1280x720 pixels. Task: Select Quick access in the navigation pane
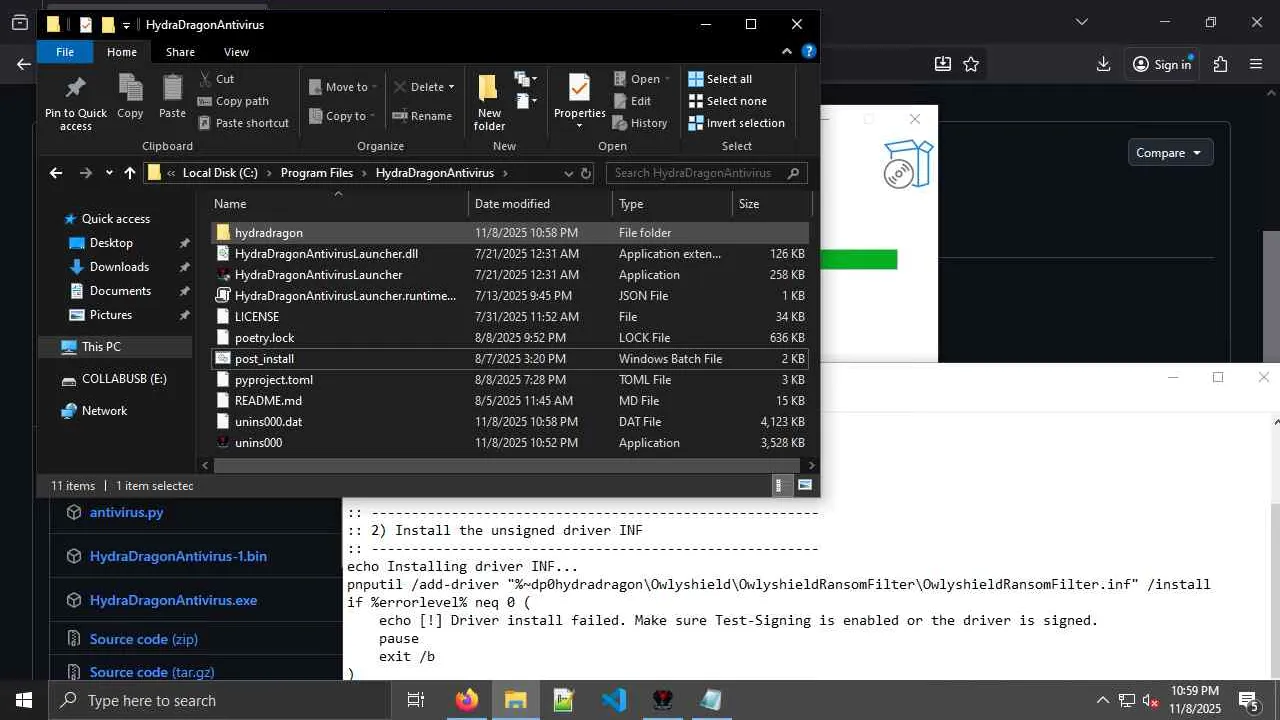(x=116, y=219)
